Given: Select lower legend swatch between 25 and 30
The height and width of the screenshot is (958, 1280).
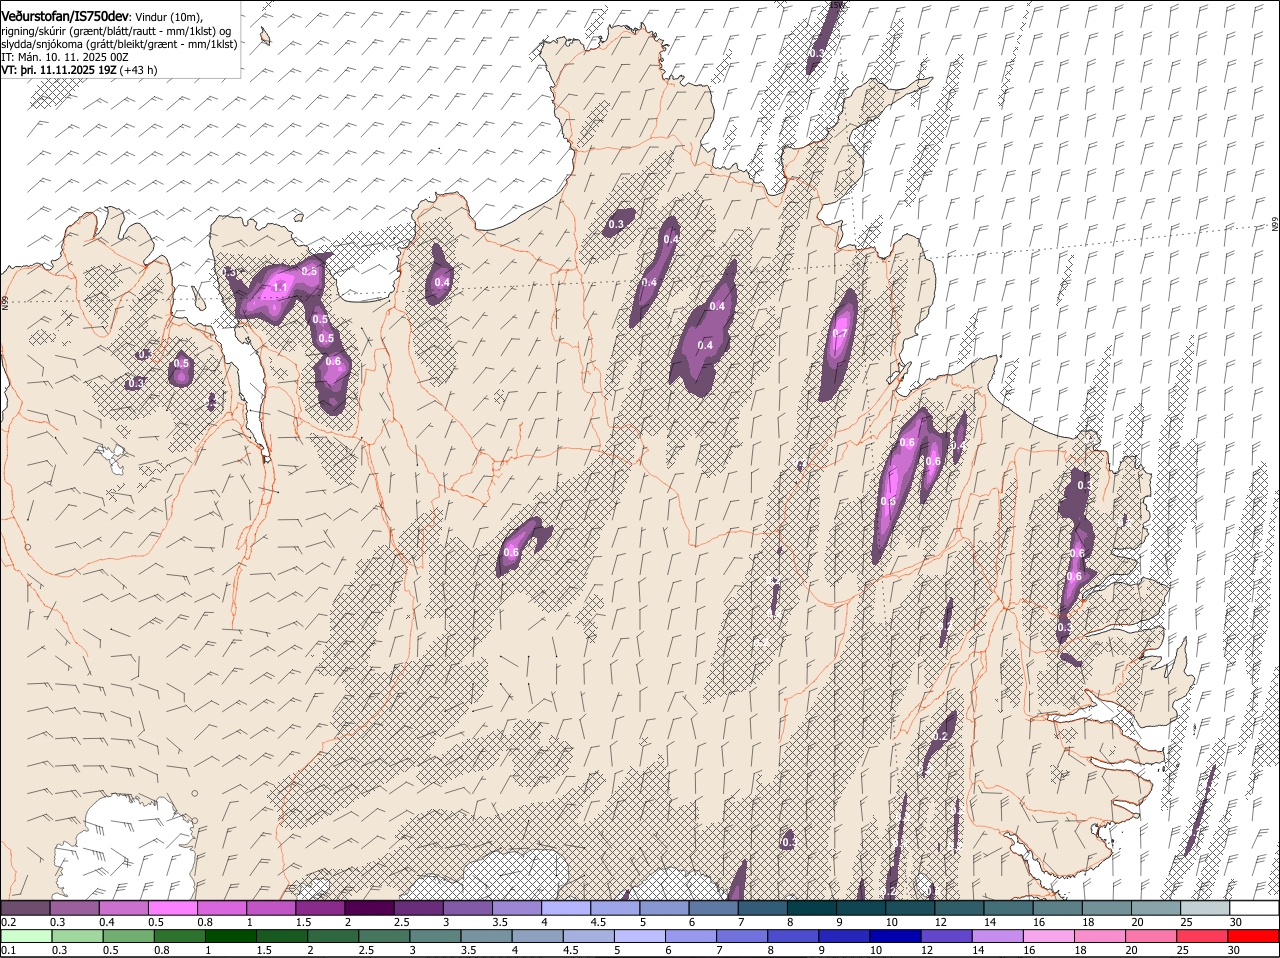Looking at the screenshot, I should (1204, 937).
